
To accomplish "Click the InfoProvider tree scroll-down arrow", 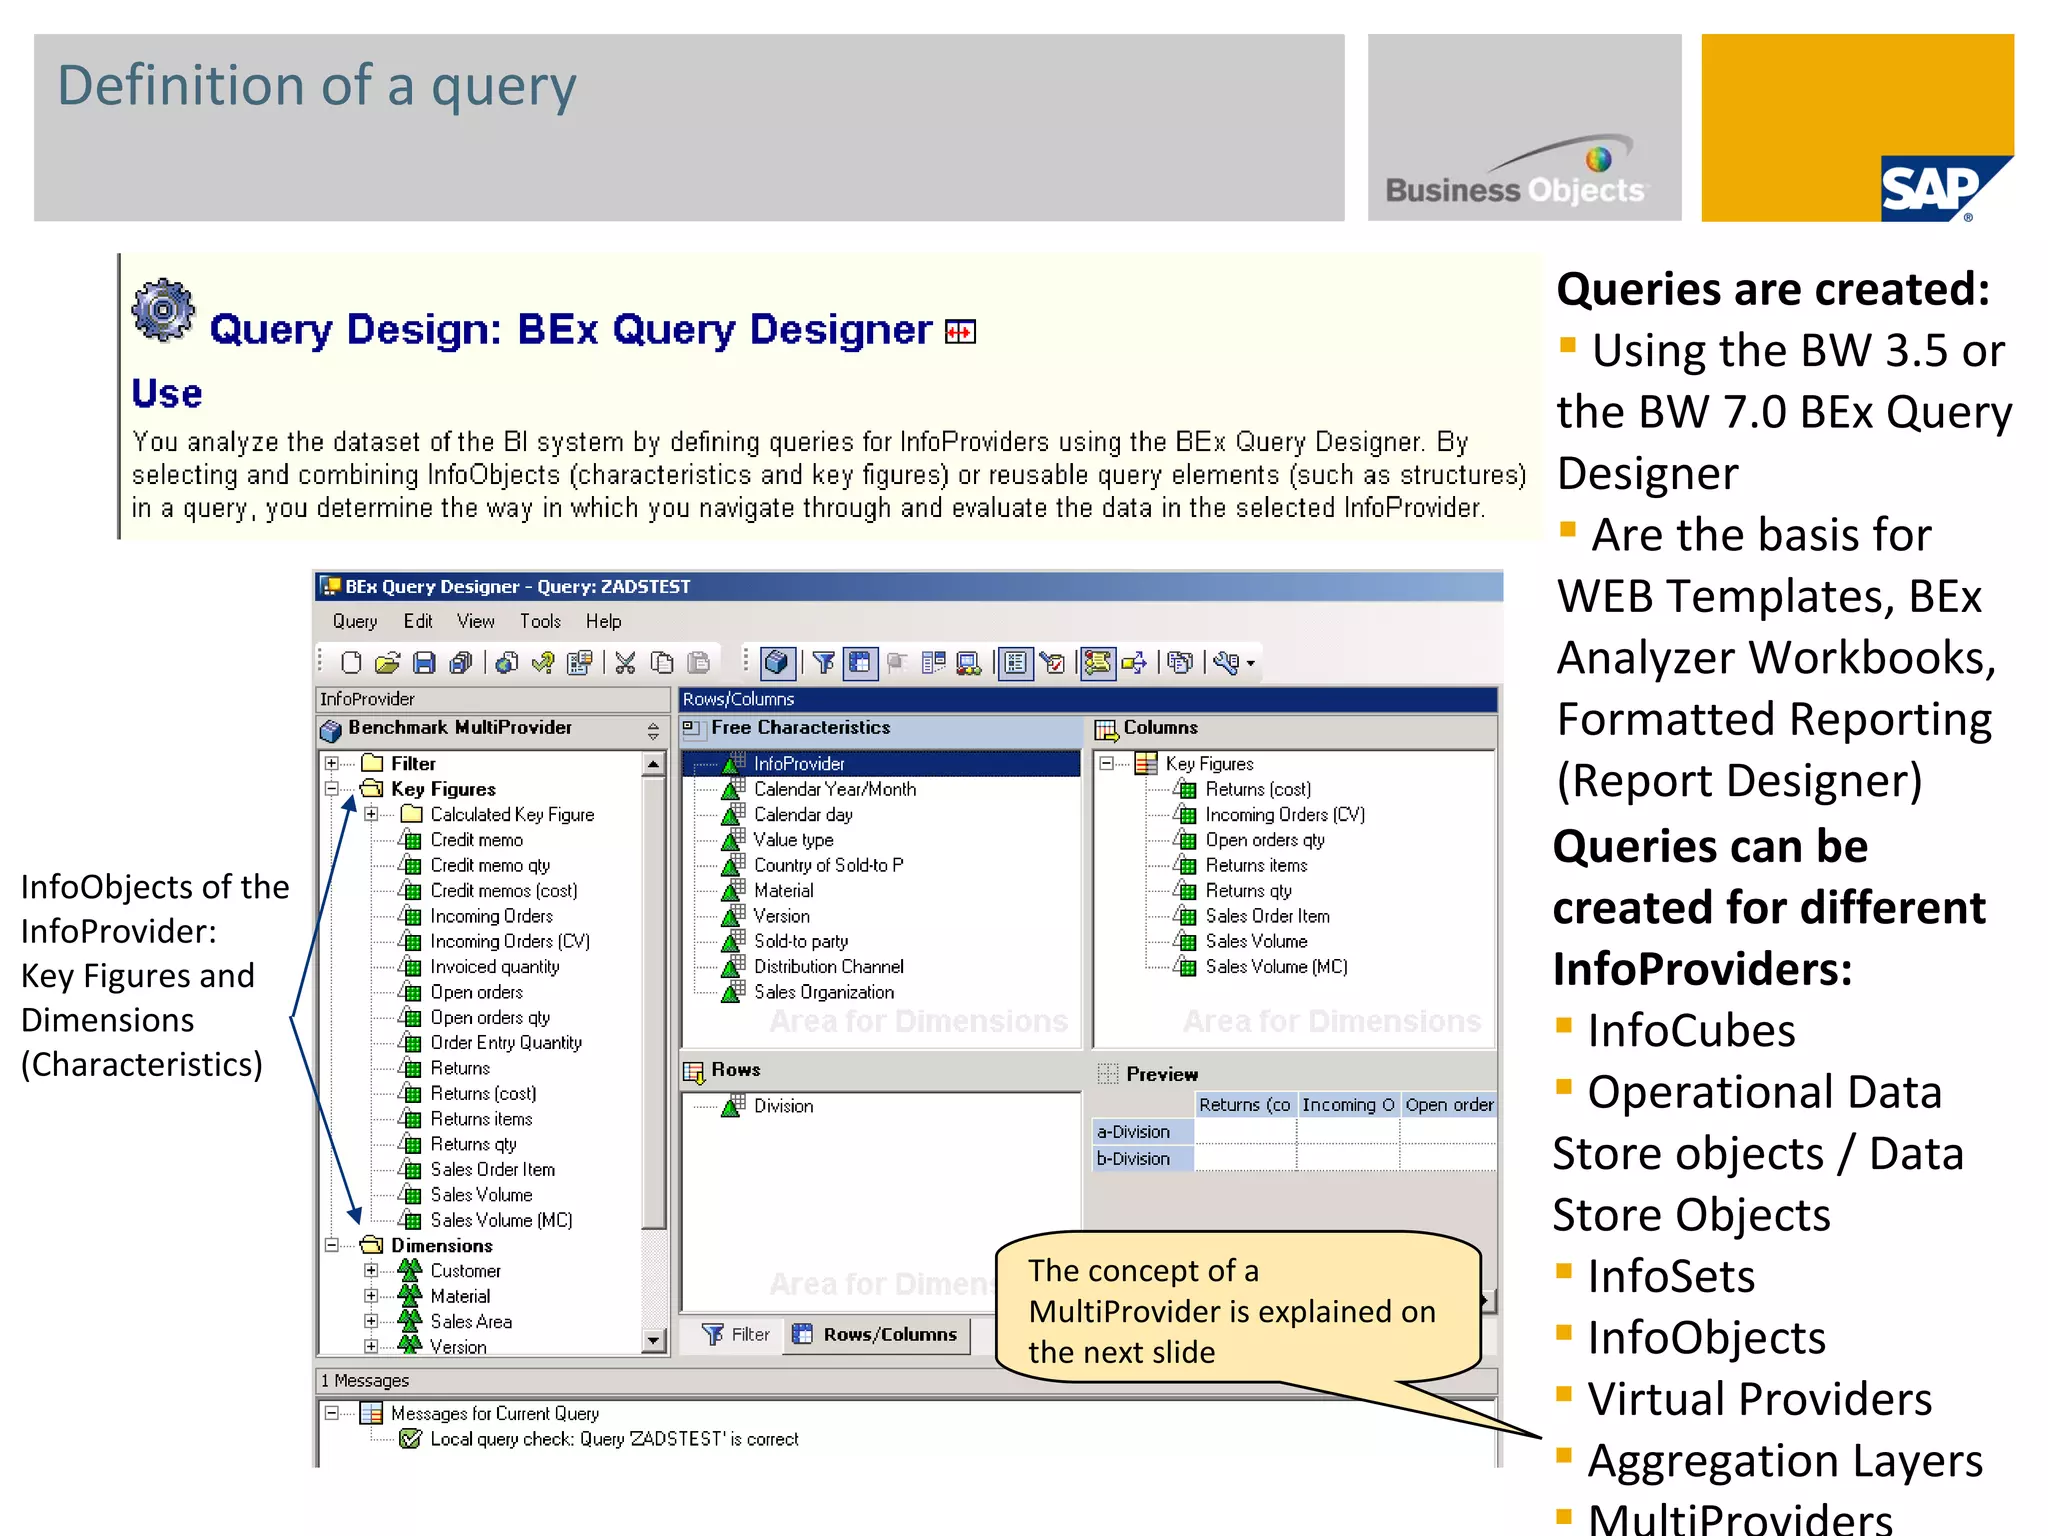I will coord(653,1340).
